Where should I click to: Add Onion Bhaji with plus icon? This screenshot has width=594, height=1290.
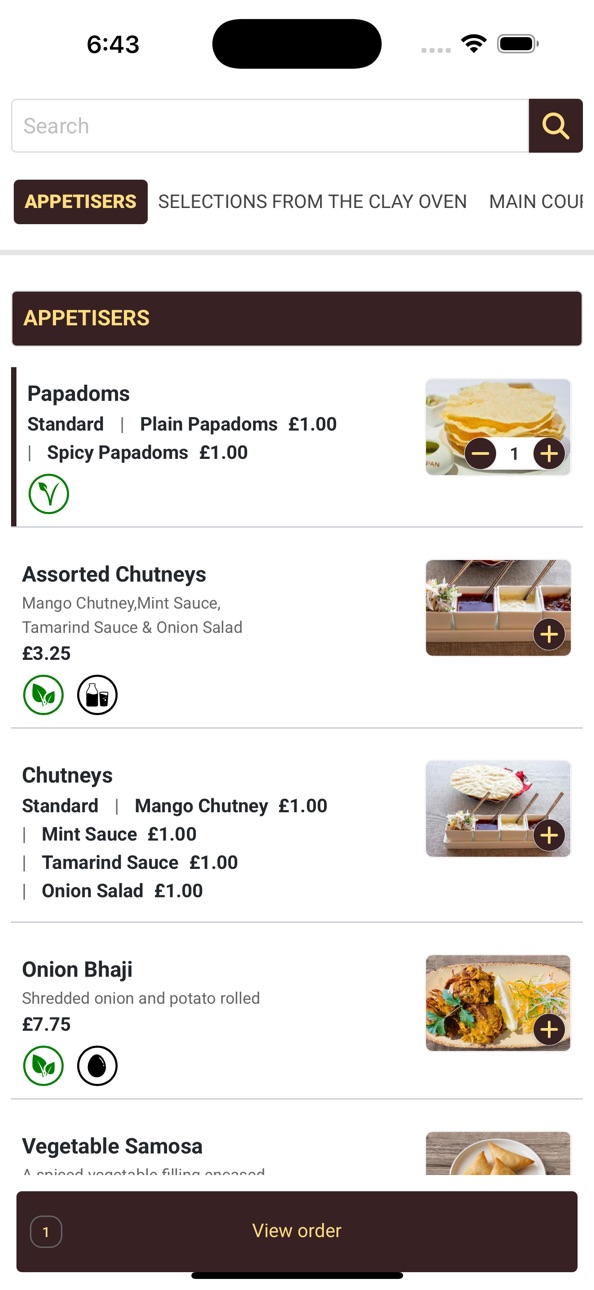click(x=549, y=1029)
